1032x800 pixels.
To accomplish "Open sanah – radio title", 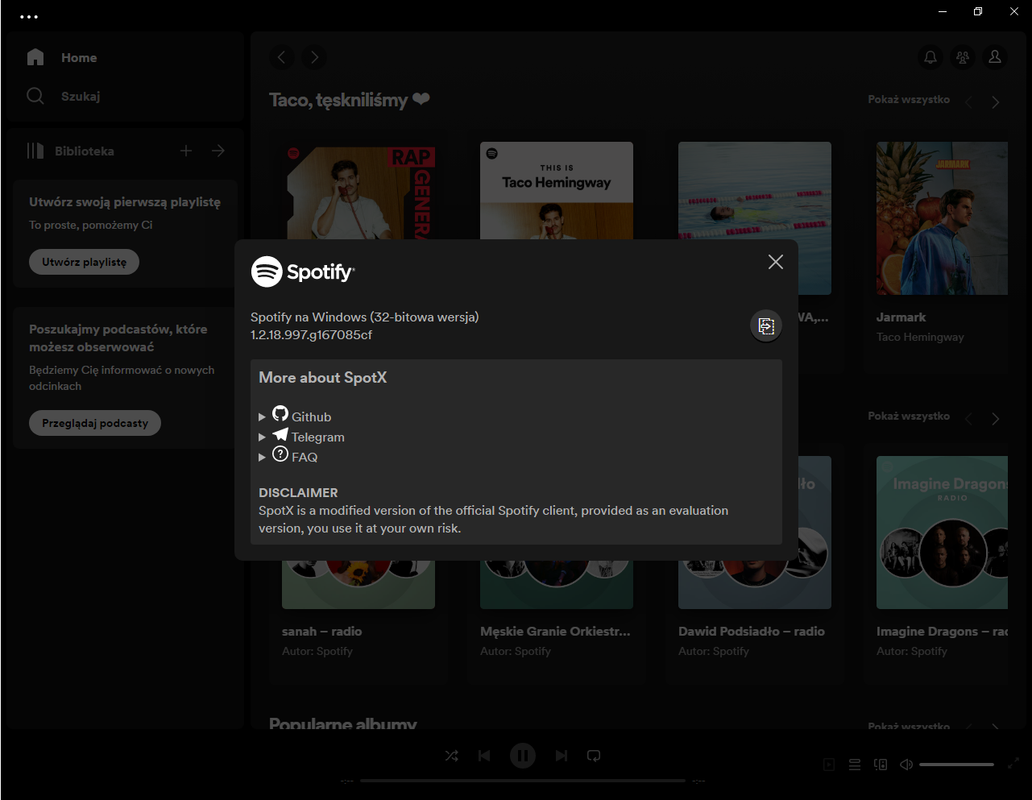I will 322,631.
